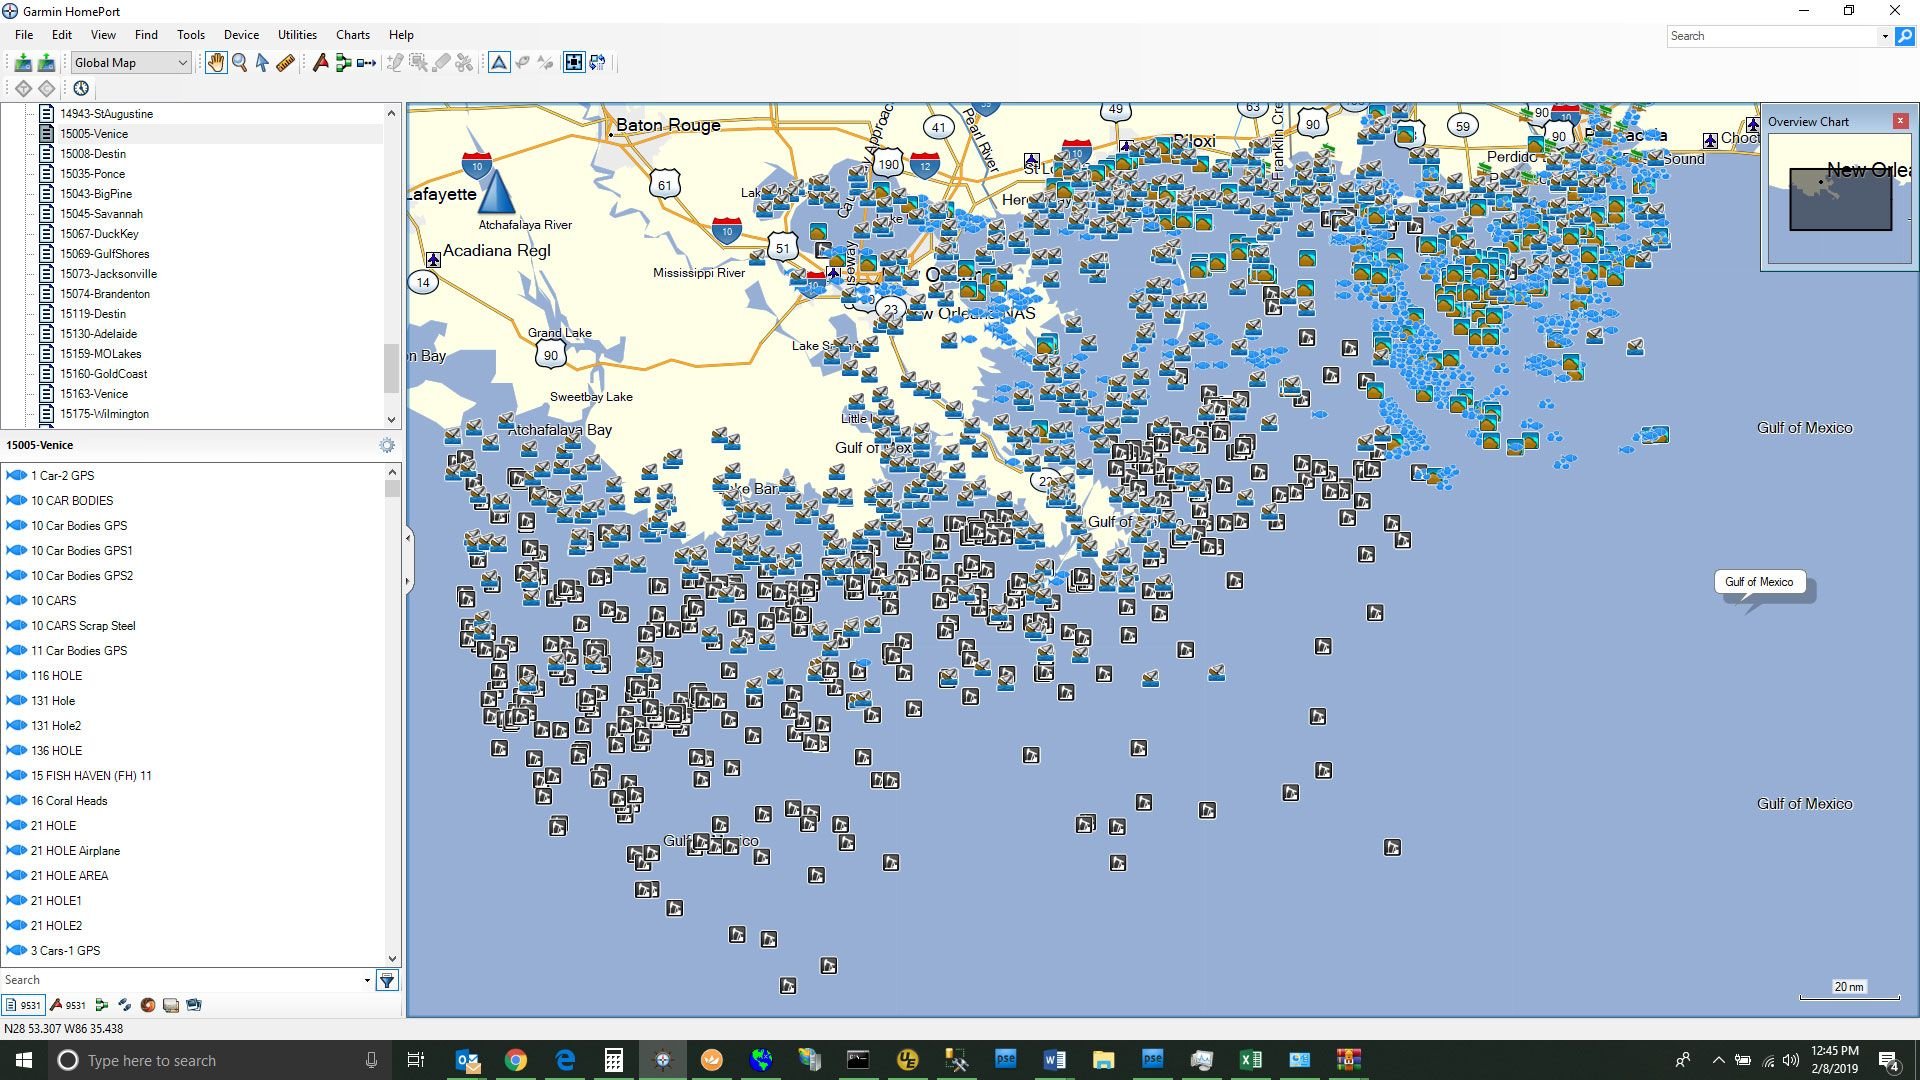
Task: Select the 21 HOLE Airplane waypoint
Action: pyautogui.click(x=75, y=851)
